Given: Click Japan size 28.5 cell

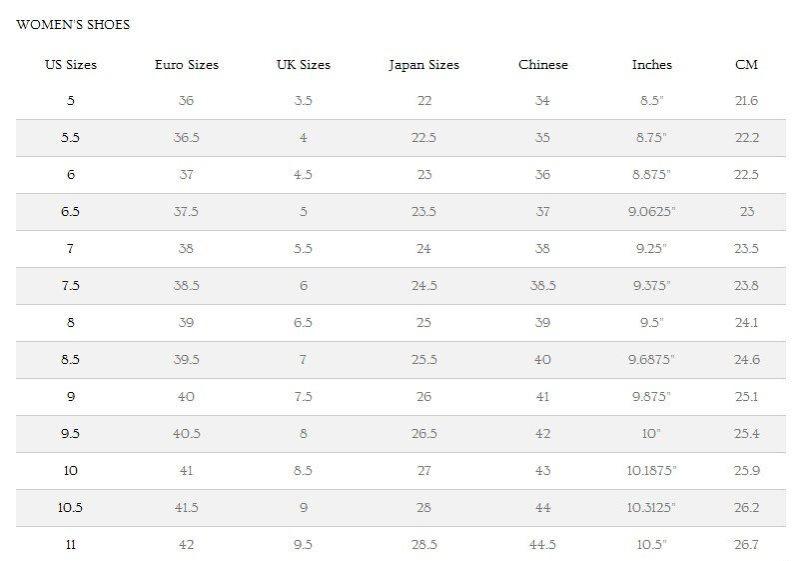Looking at the screenshot, I should (424, 545).
